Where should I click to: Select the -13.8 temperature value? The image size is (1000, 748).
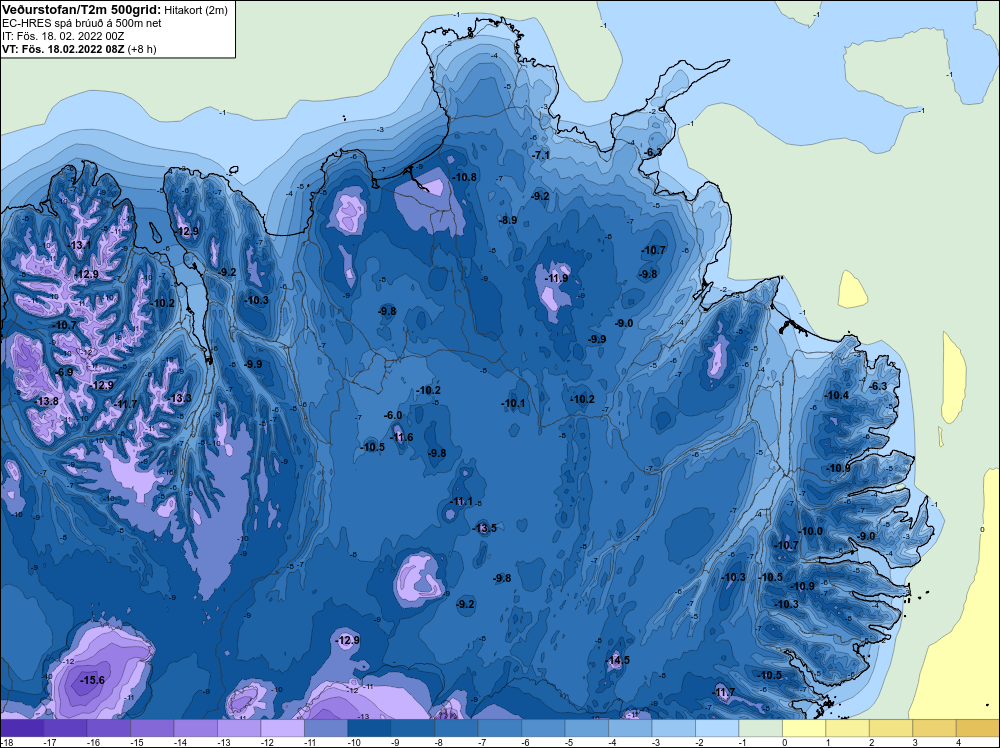coord(47,401)
